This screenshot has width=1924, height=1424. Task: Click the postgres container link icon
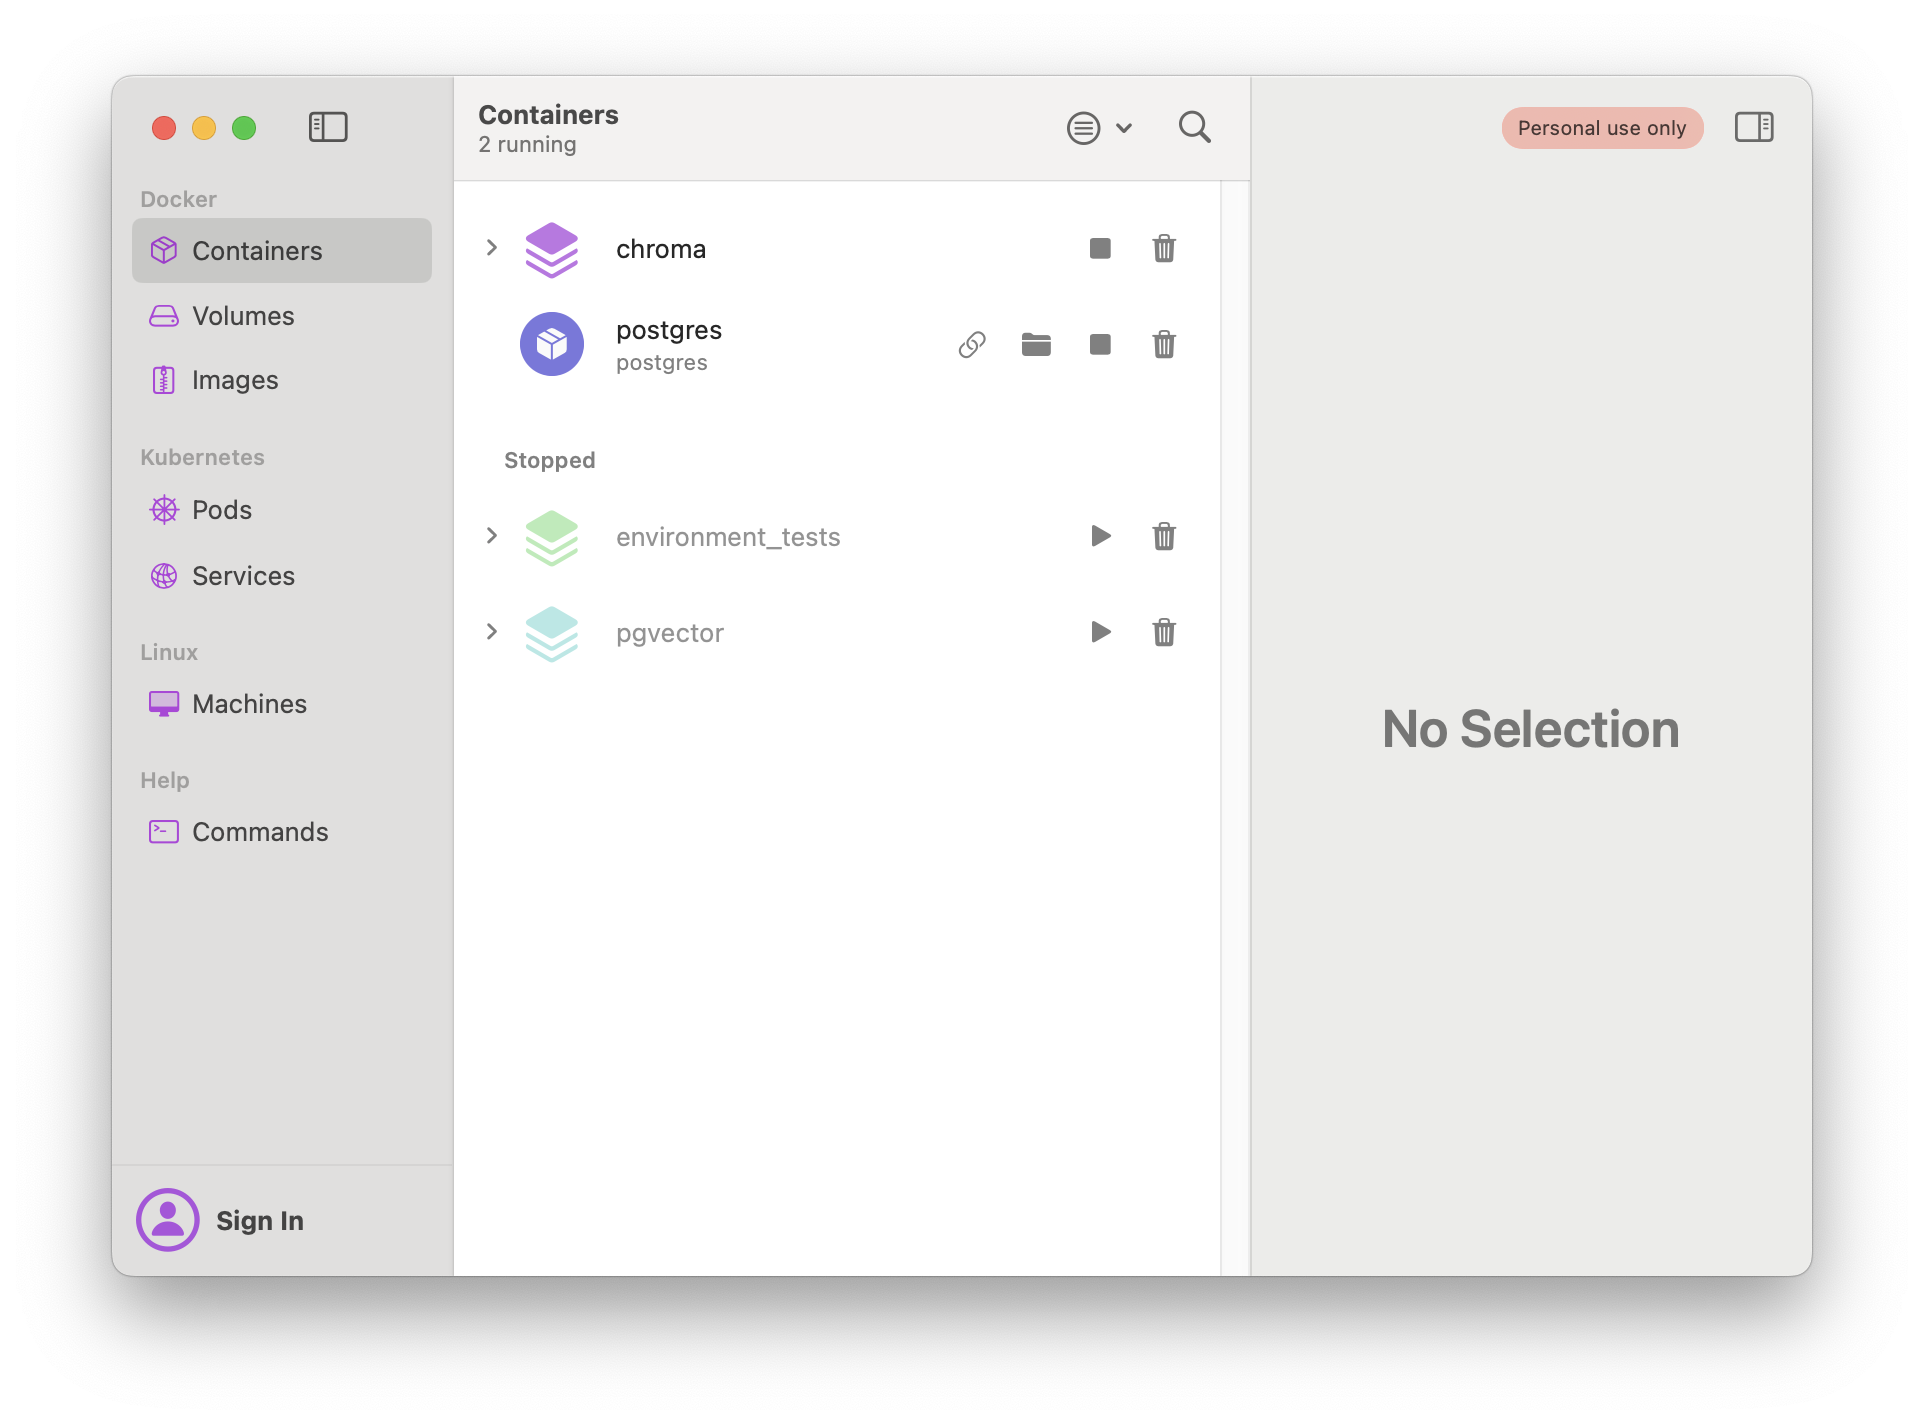[x=971, y=344]
